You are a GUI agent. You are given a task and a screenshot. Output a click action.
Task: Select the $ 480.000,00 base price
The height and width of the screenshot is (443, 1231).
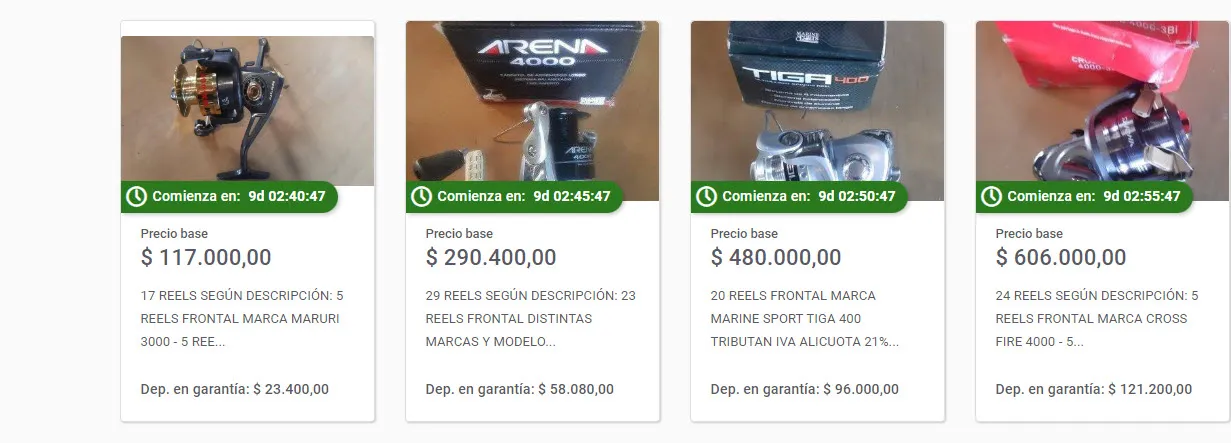pos(776,257)
